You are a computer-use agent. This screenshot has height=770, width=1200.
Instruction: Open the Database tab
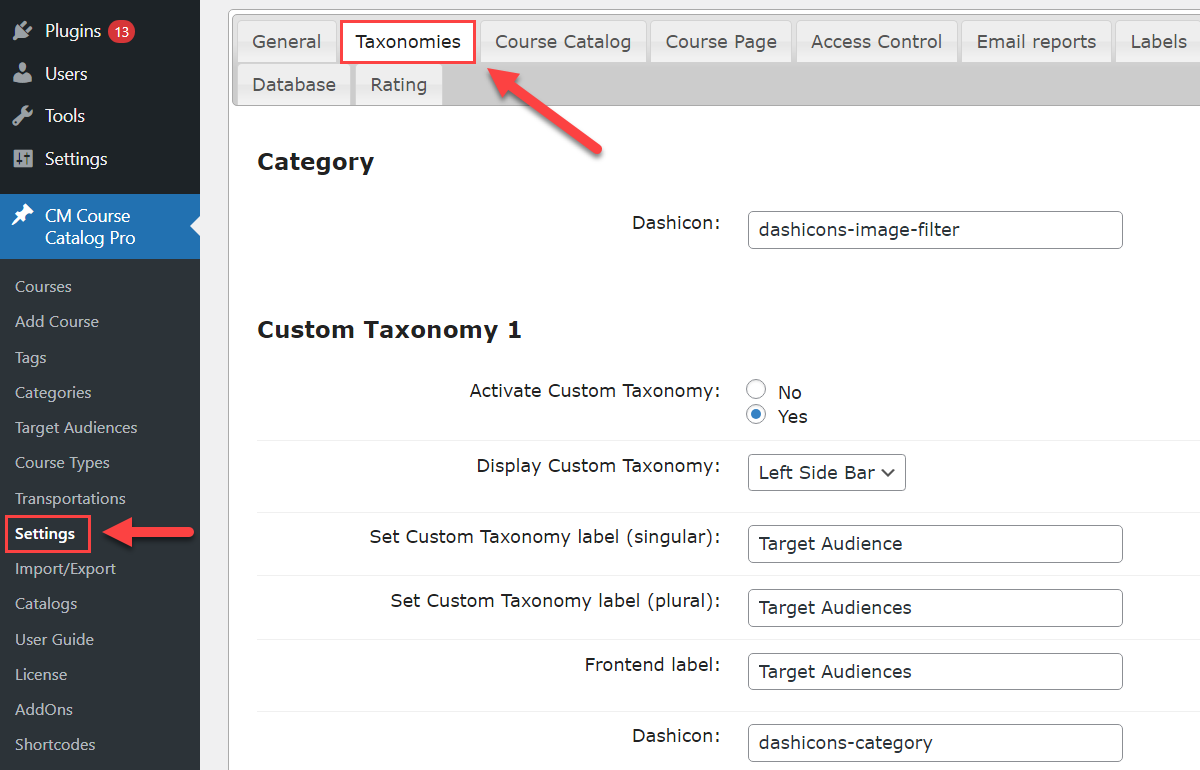[294, 85]
